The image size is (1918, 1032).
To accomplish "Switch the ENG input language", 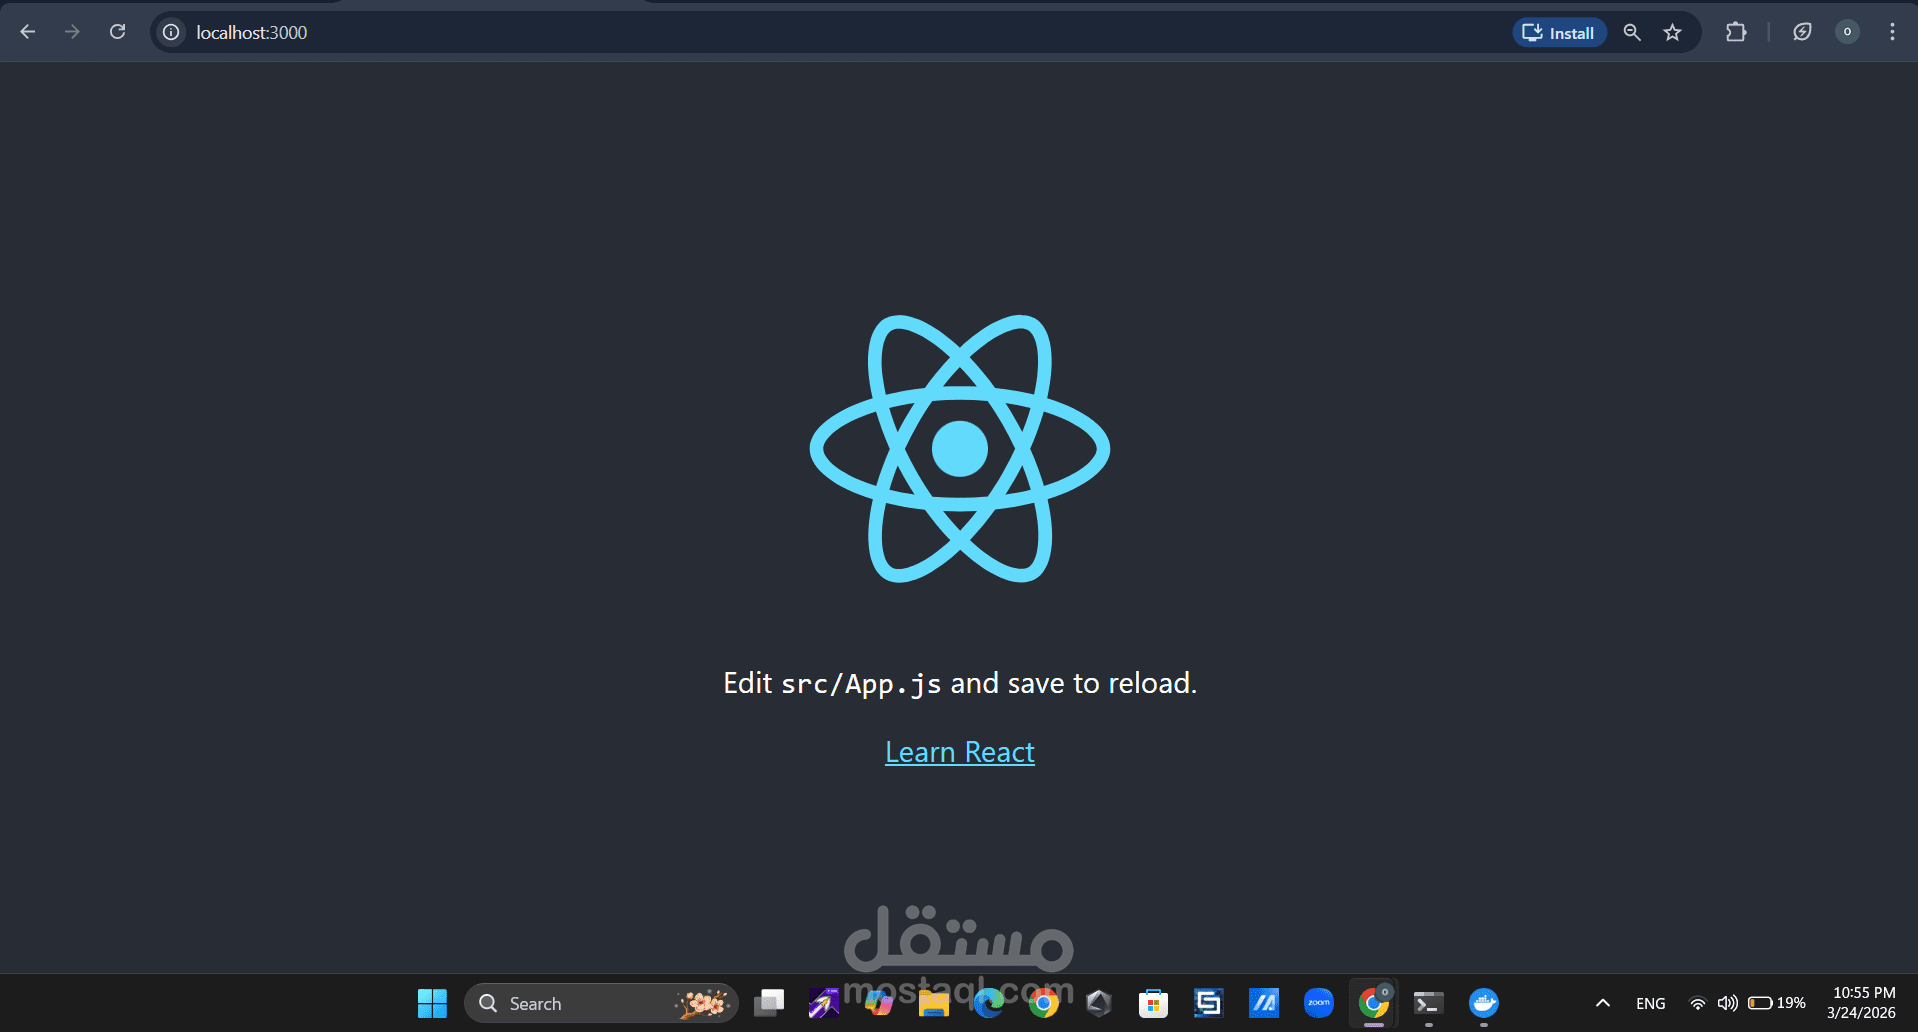I will (1651, 1003).
